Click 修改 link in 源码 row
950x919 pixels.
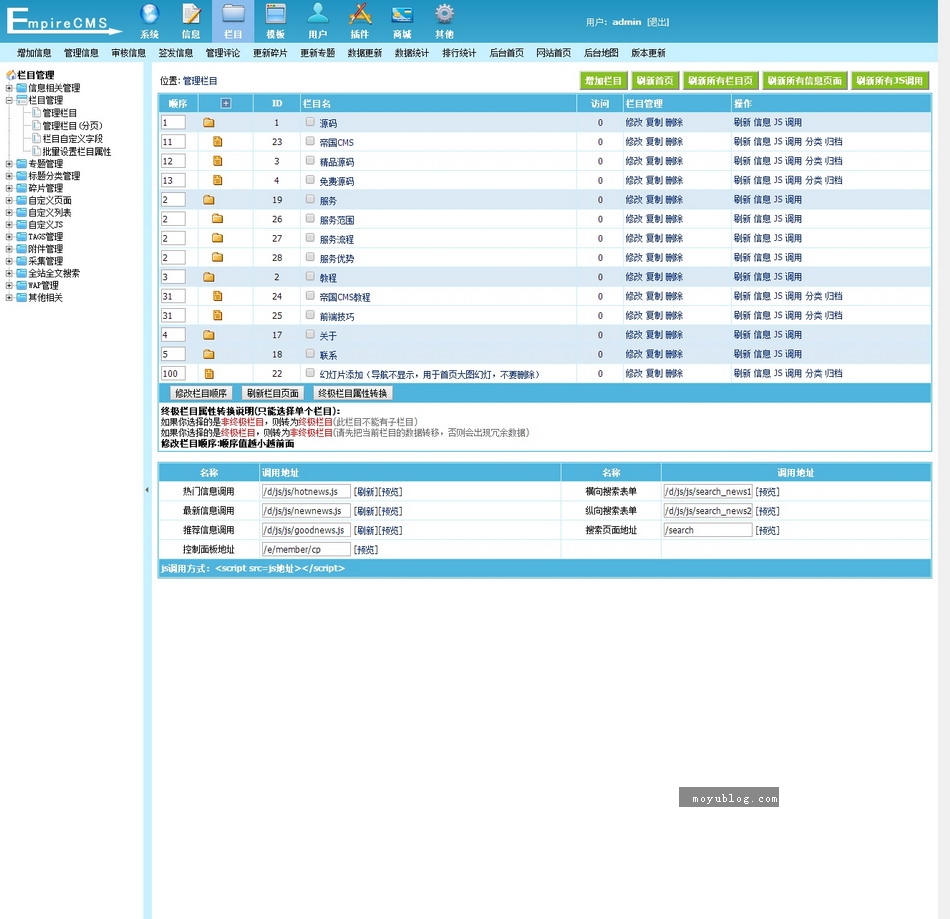[x=634, y=122]
